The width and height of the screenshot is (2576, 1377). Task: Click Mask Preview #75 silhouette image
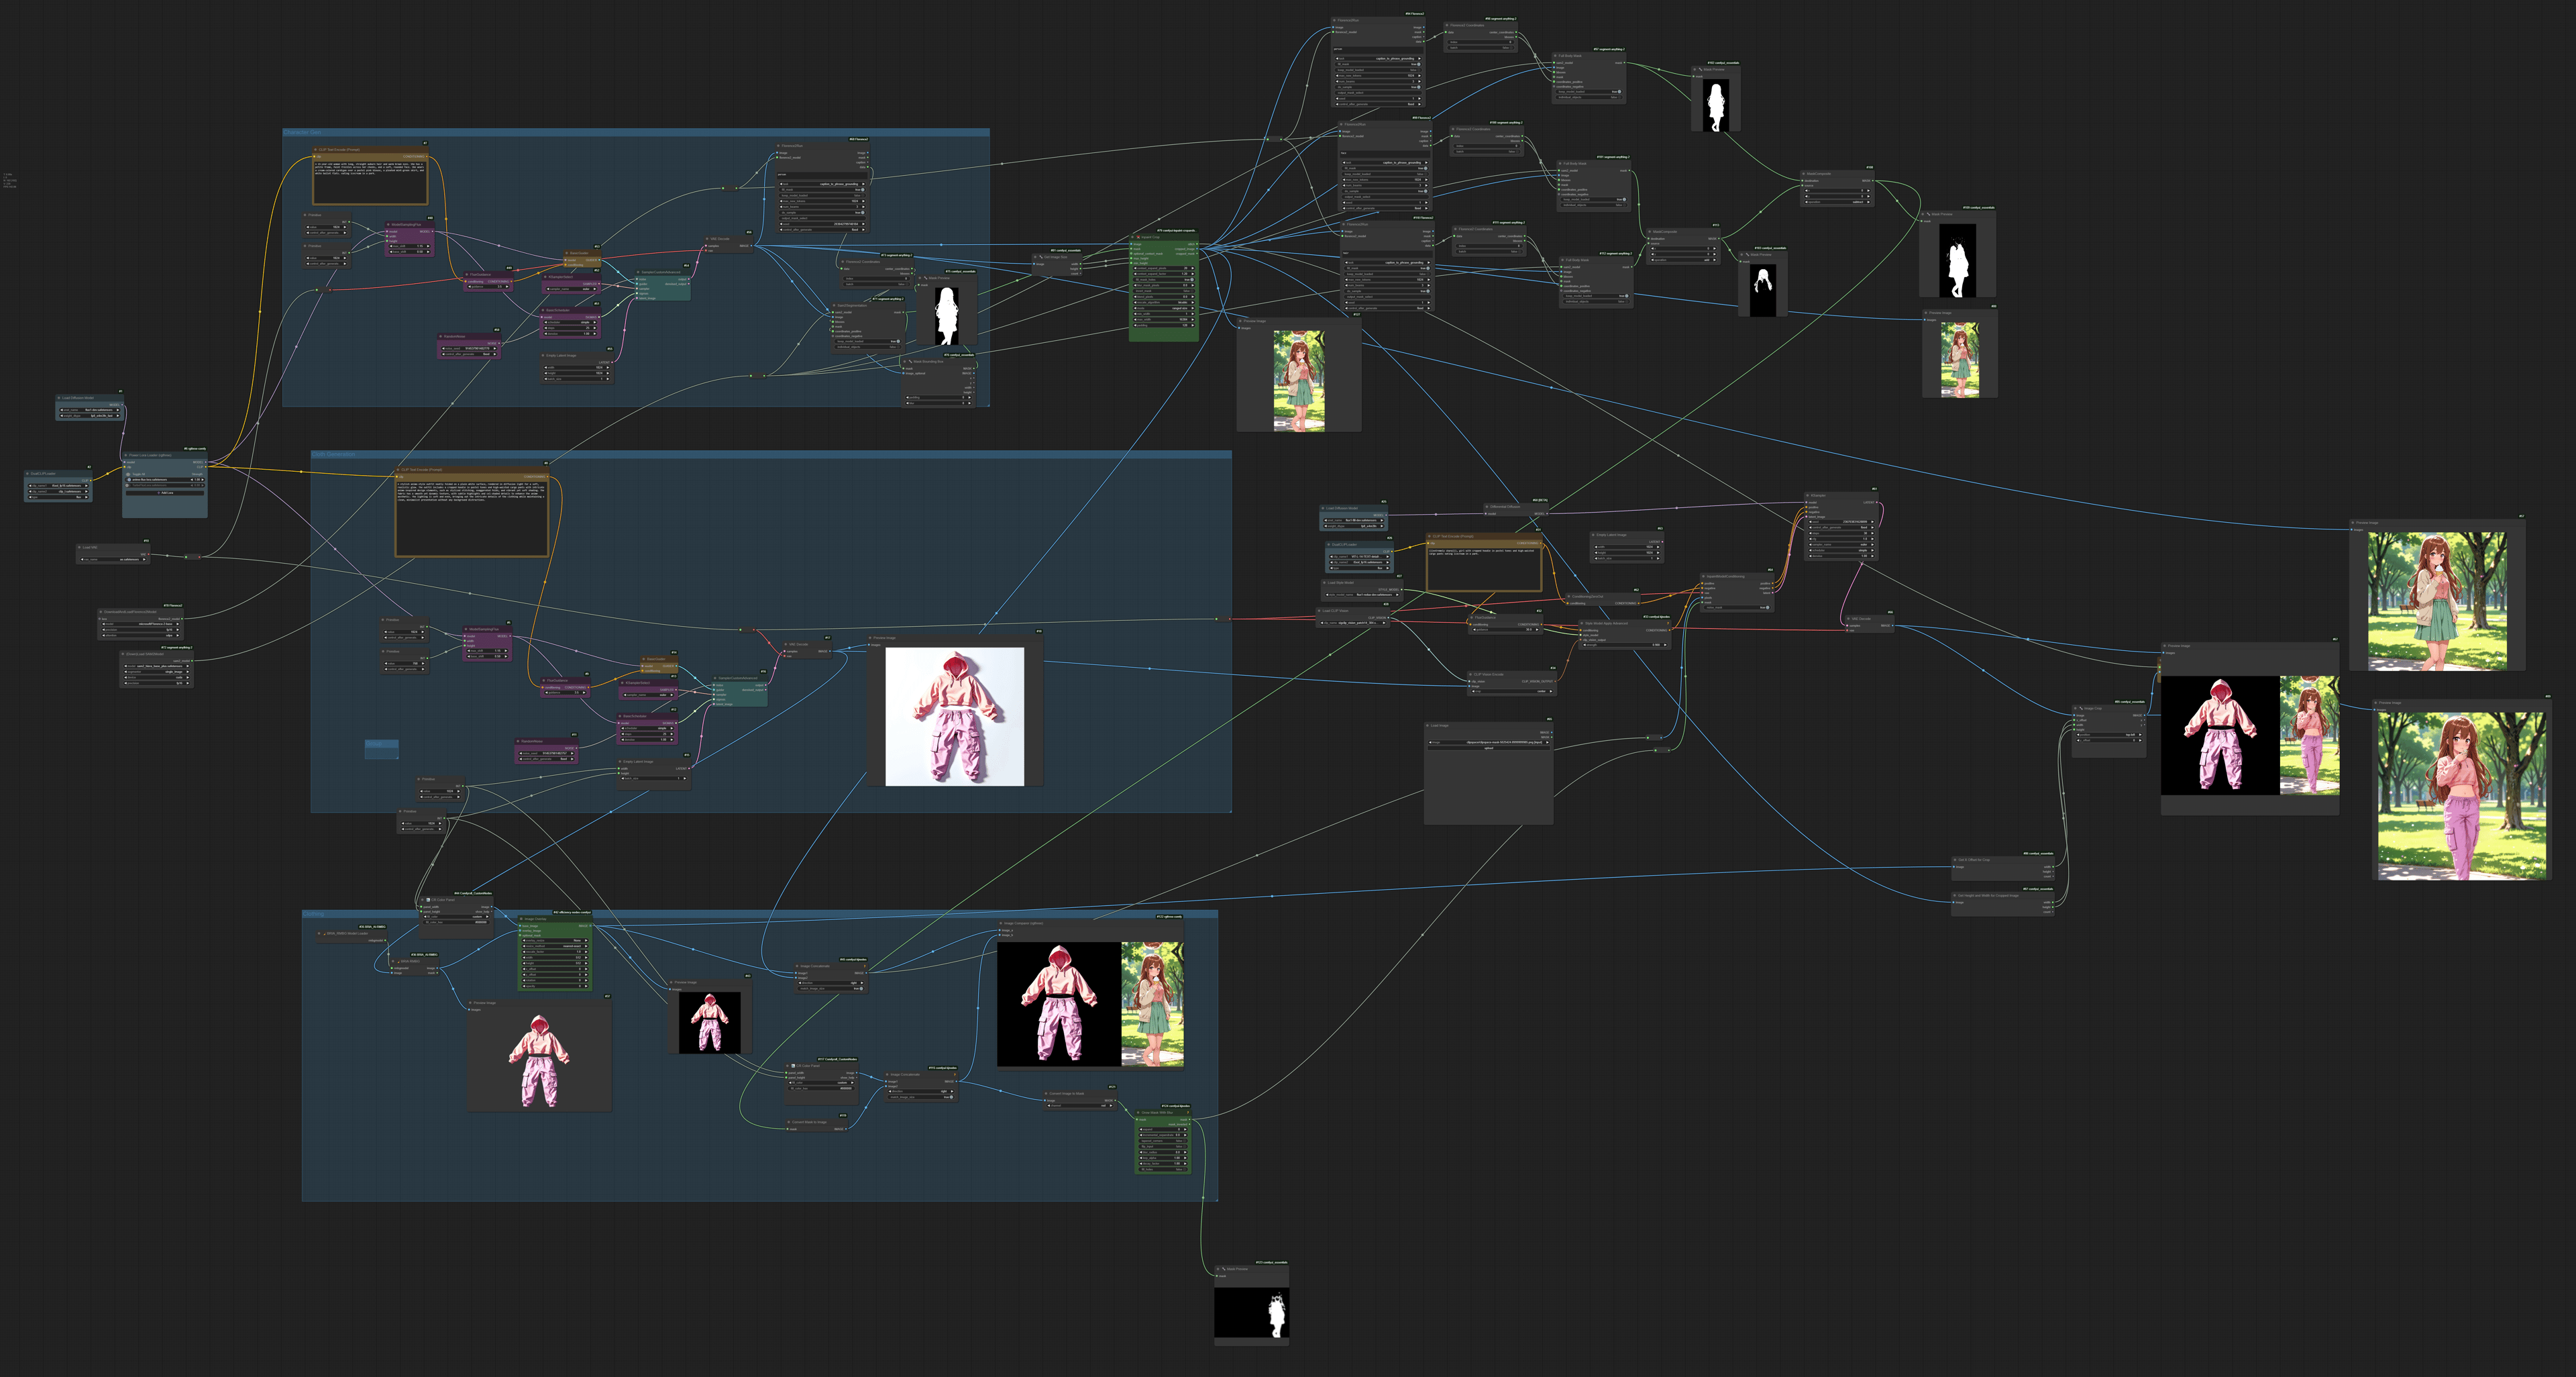click(x=947, y=316)
